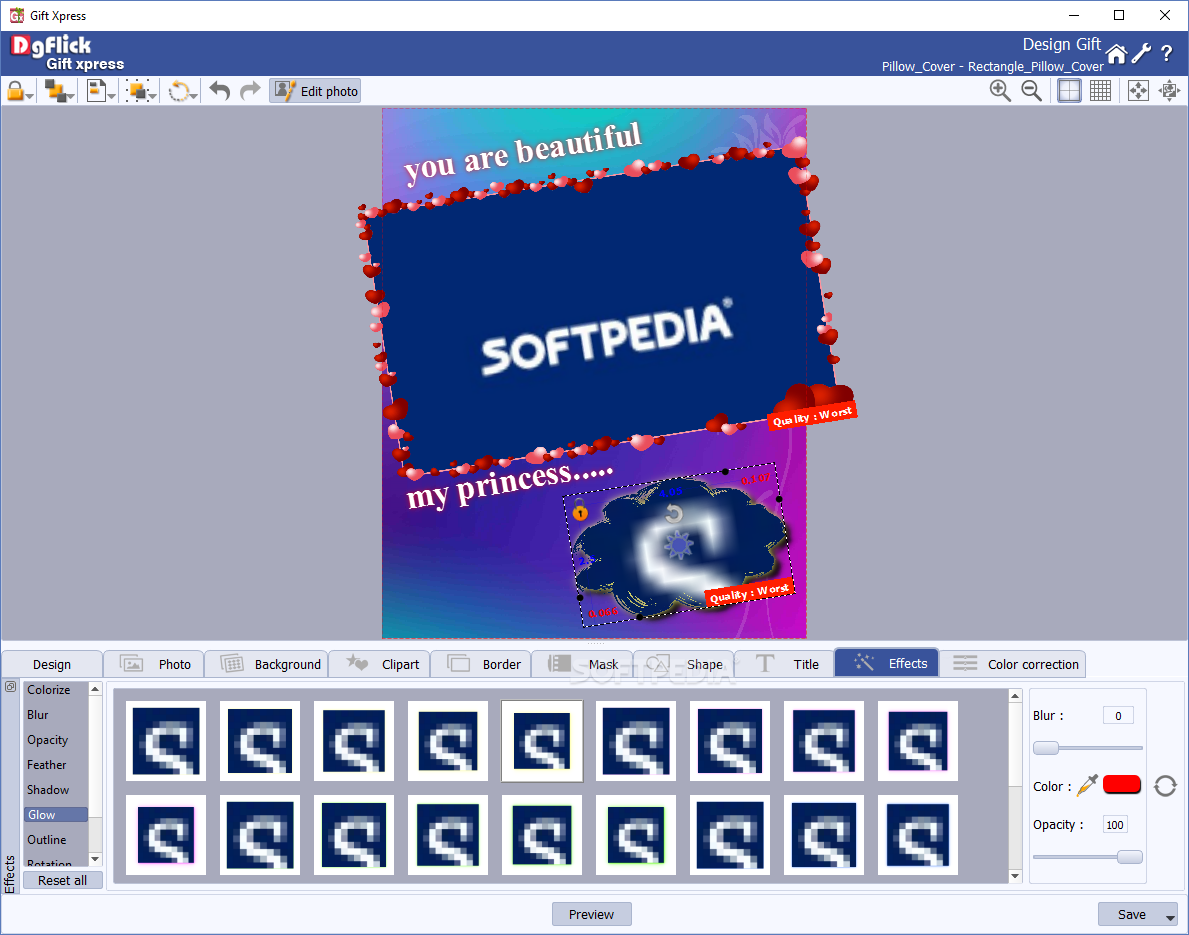Click the rotate handle icon on cloud photo

[x=673, y=514]
